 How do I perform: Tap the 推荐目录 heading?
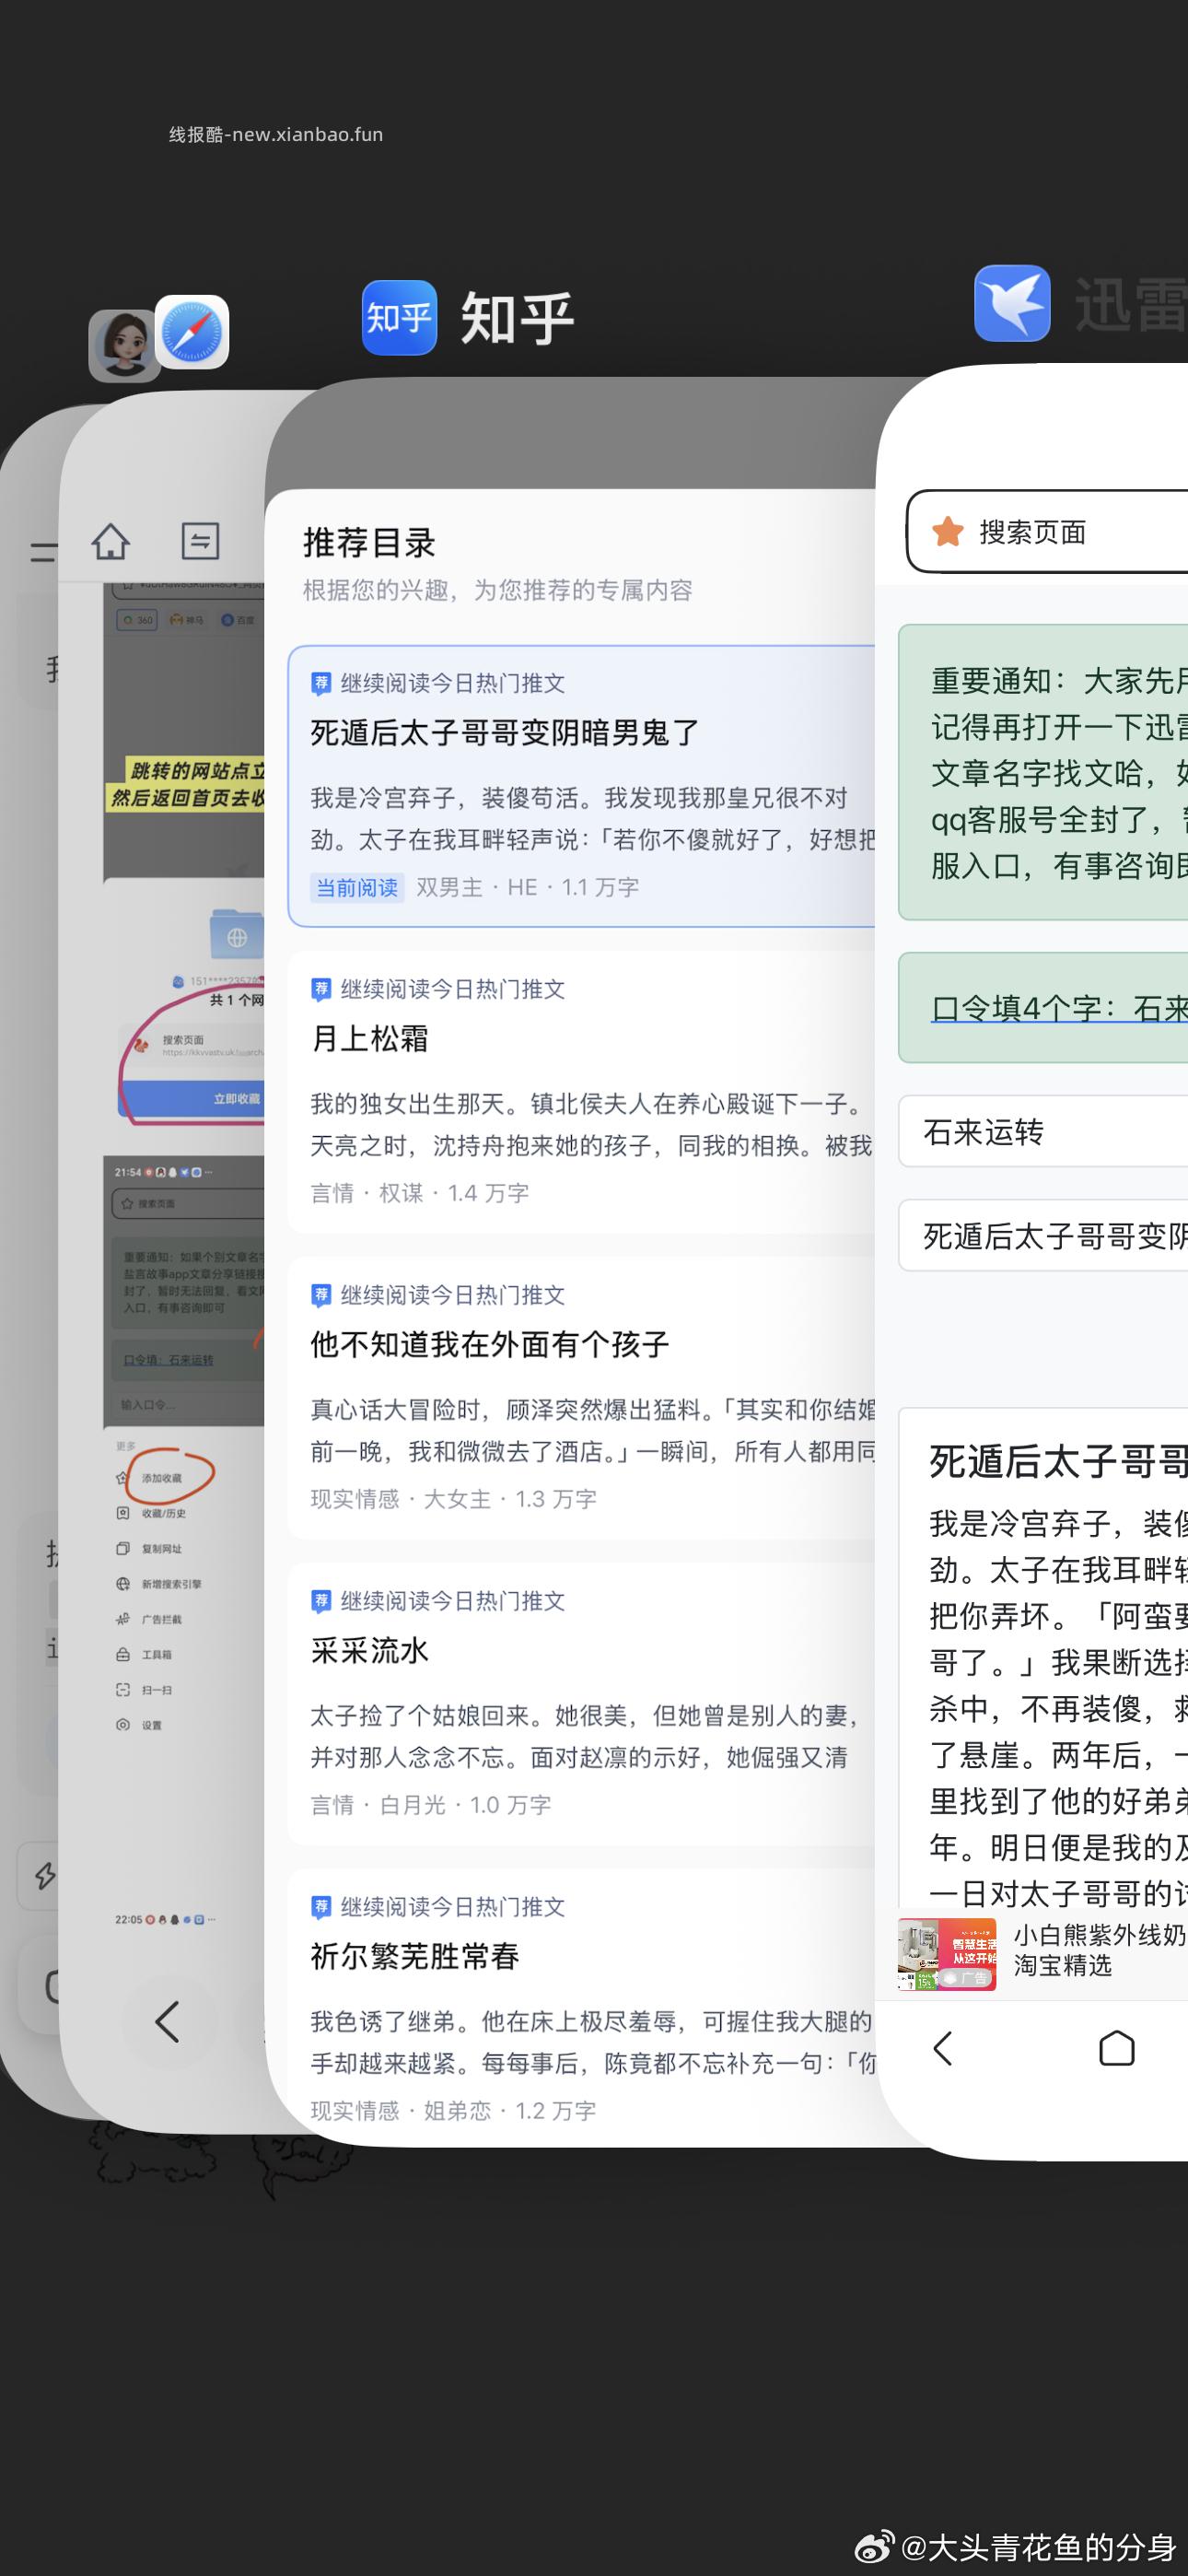click(x=369, y=543)
